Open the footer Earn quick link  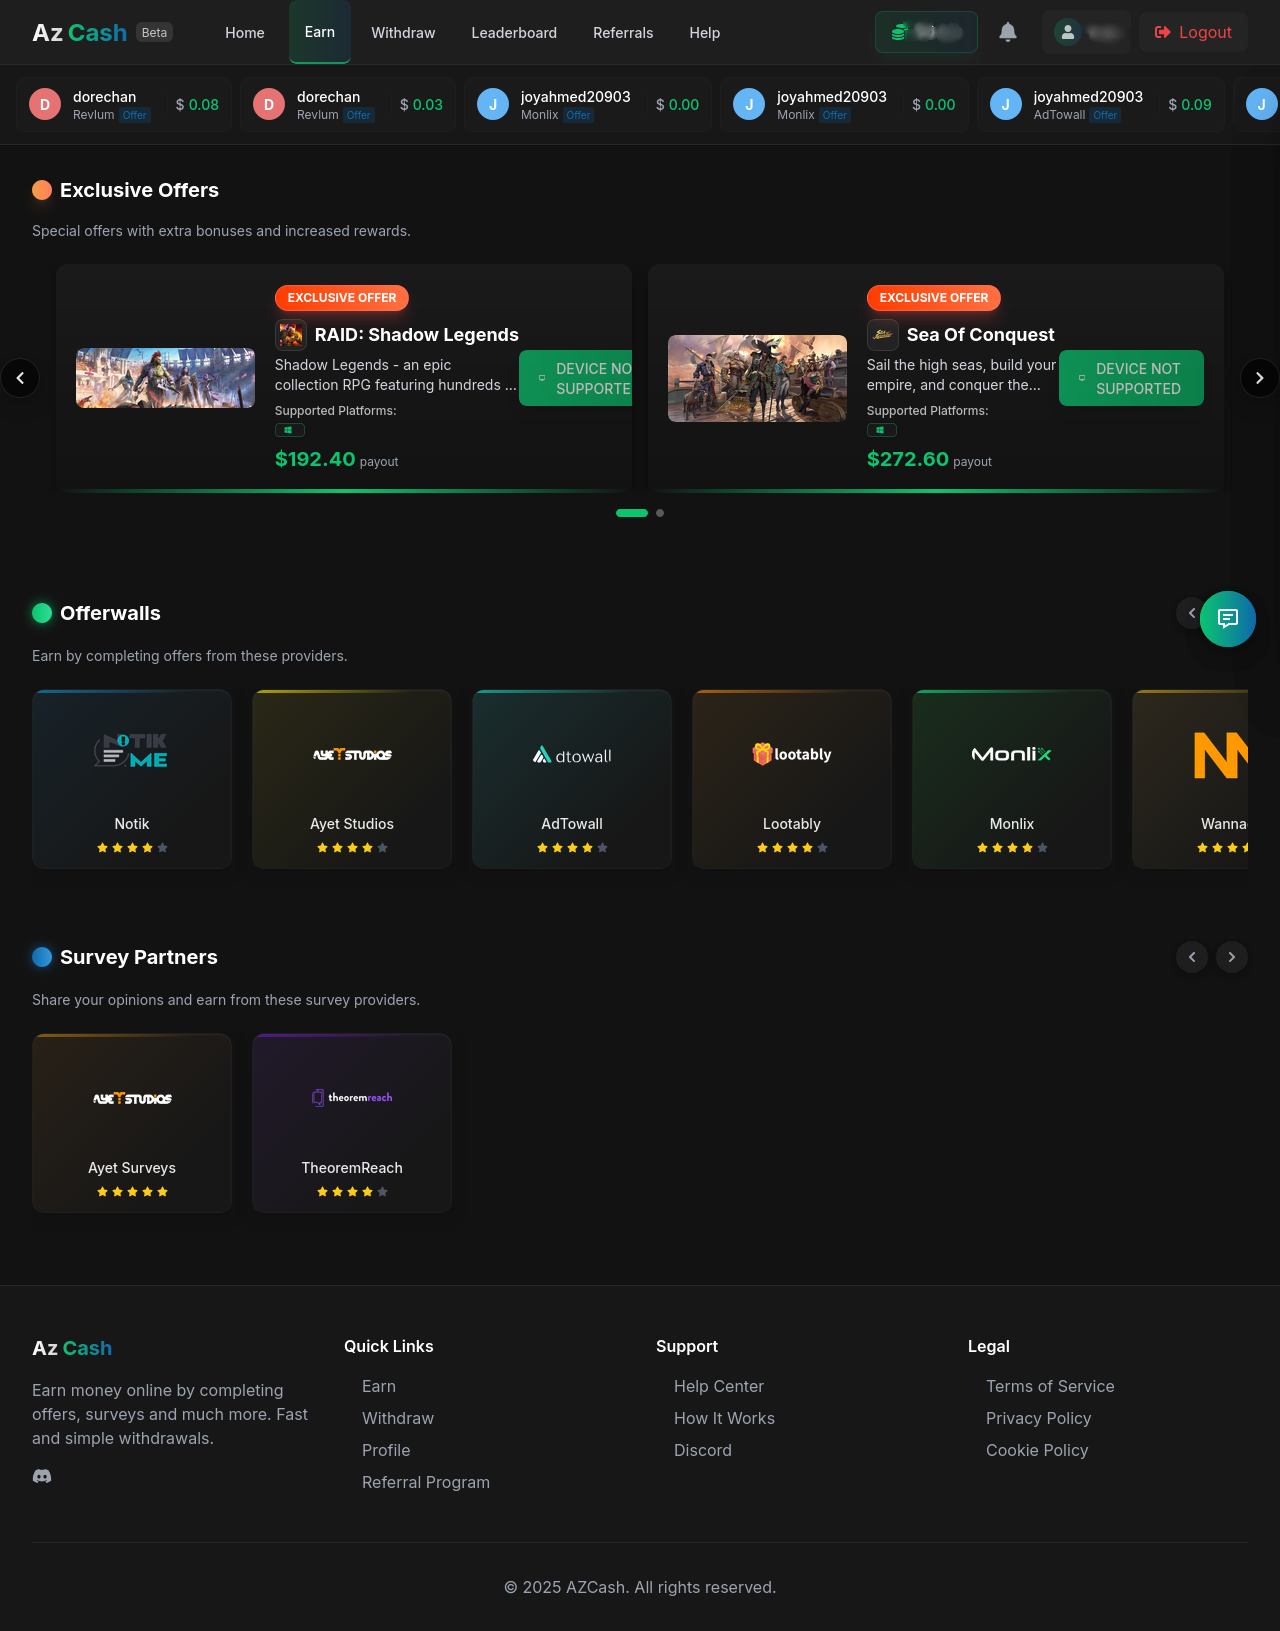pyautogui.click(x=379, y=1386)
